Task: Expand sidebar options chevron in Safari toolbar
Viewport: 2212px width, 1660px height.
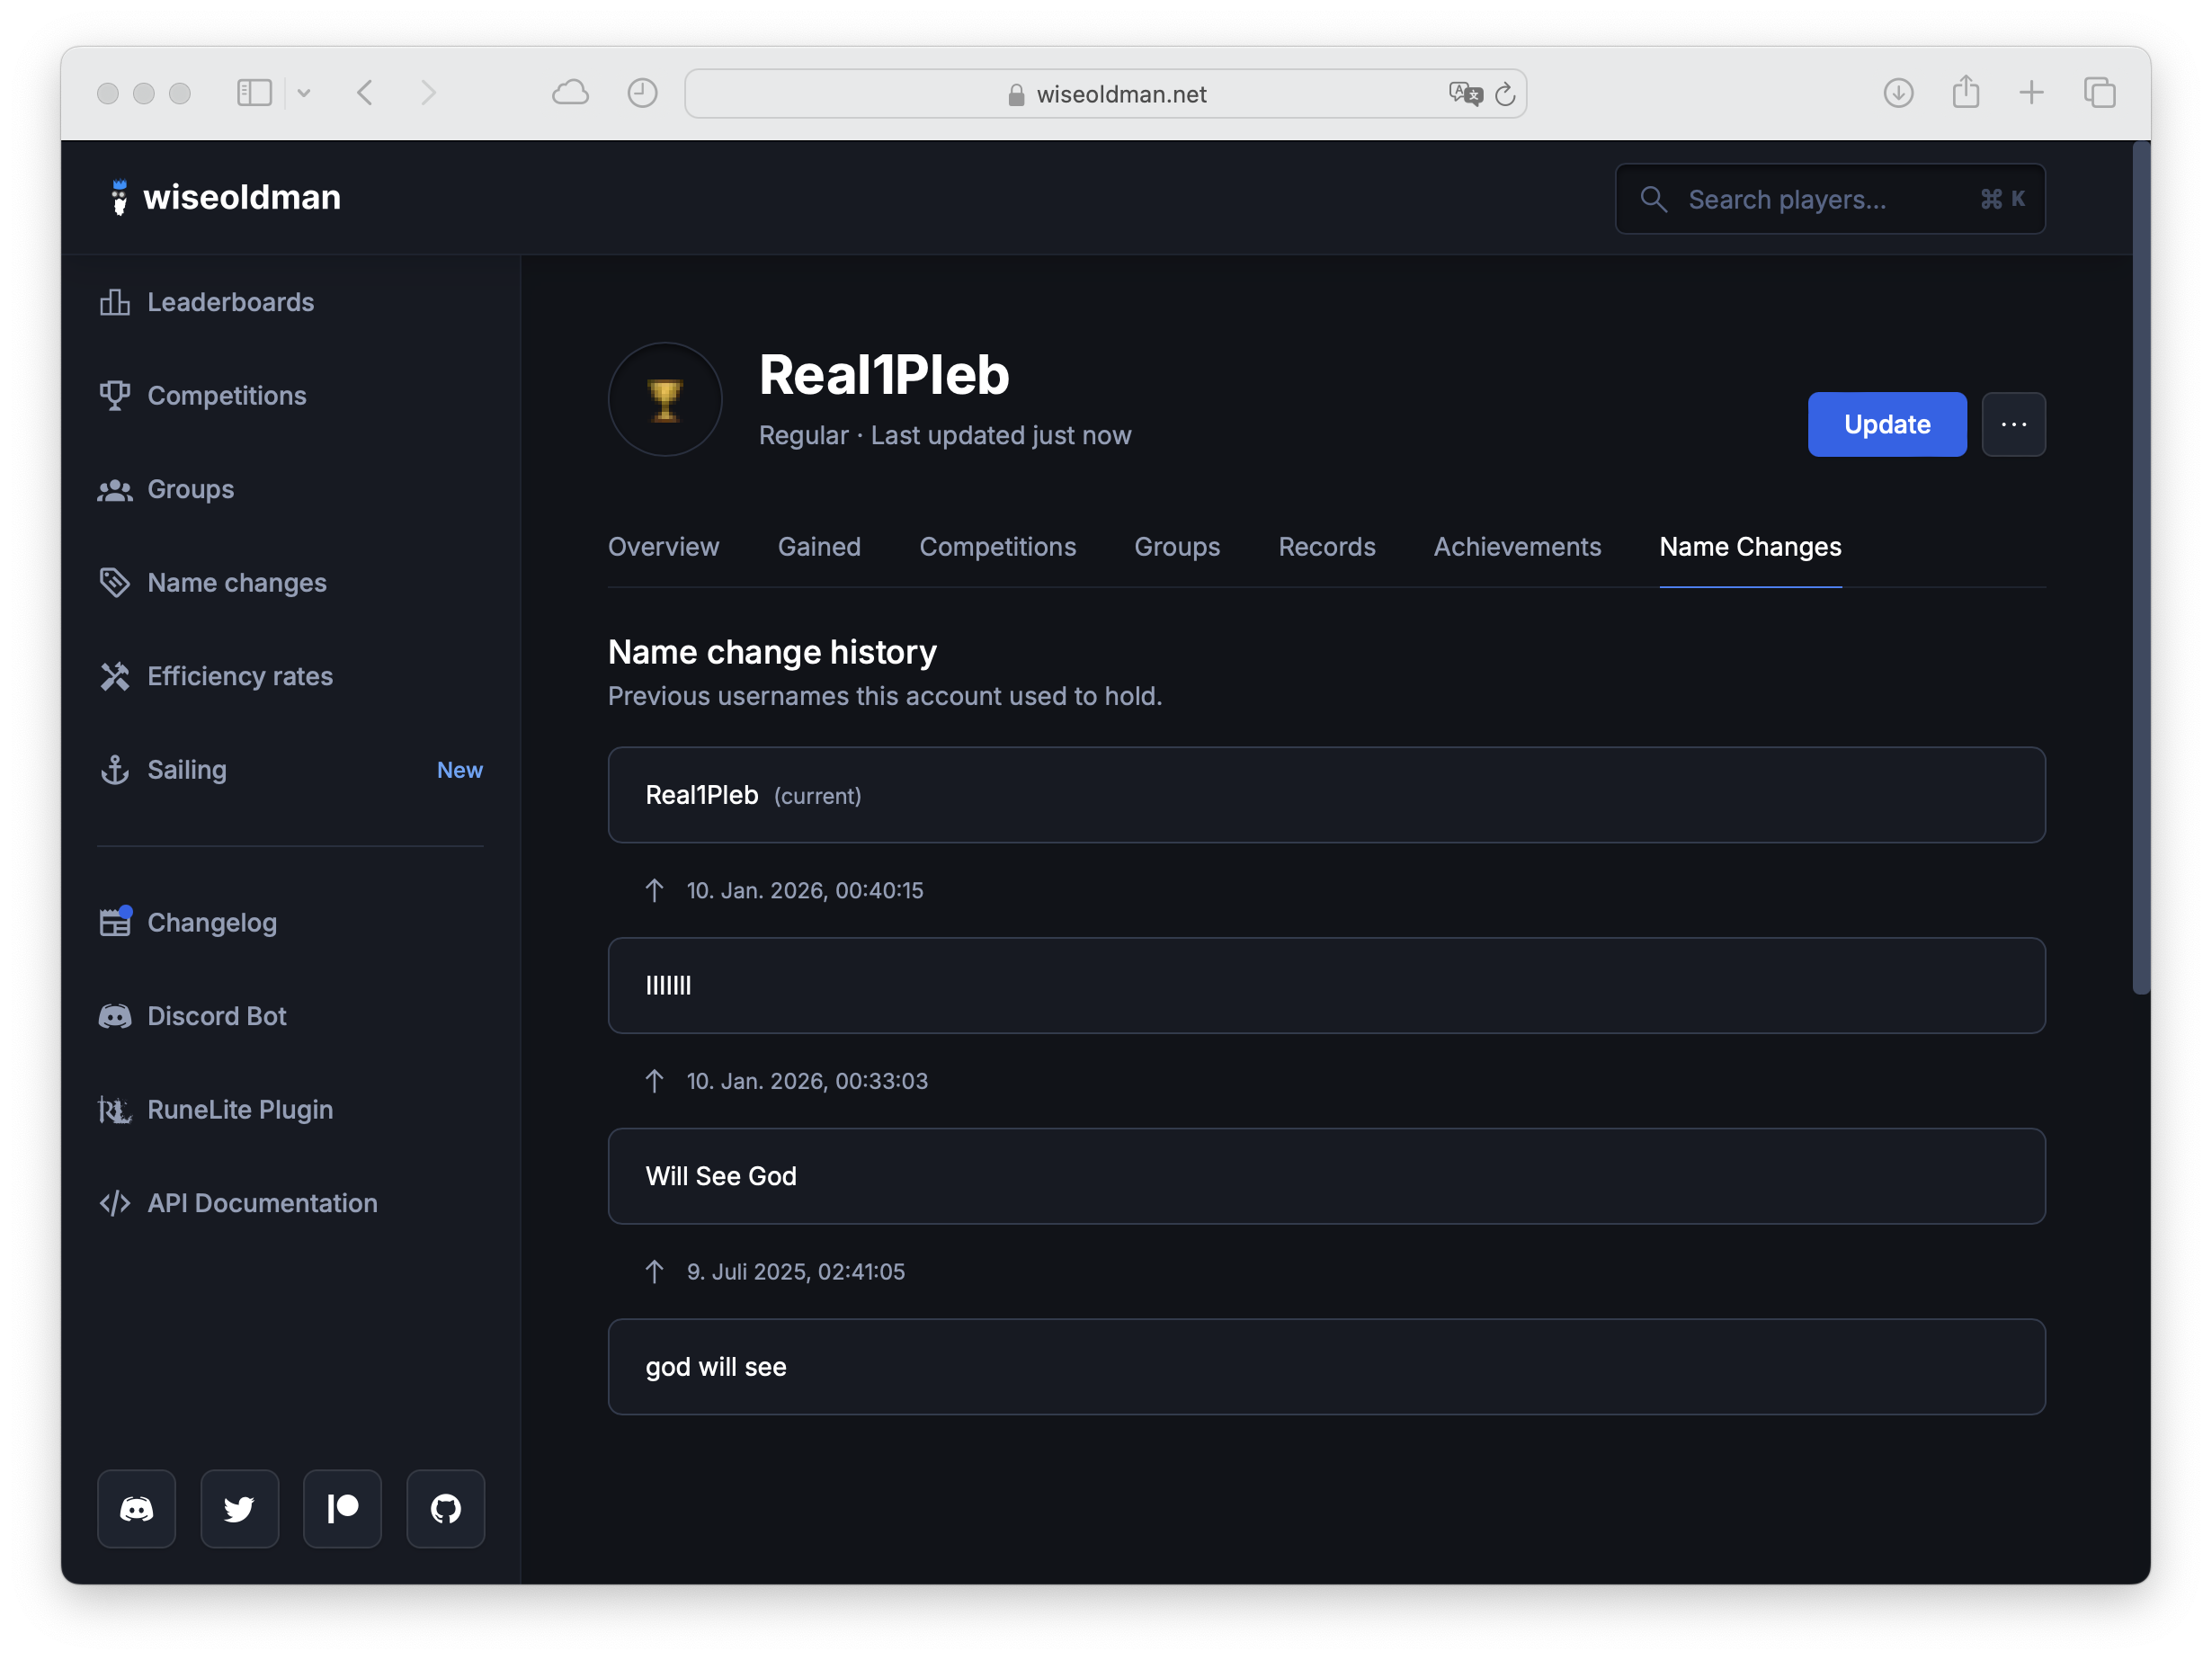Action: [x=304, y=93]
